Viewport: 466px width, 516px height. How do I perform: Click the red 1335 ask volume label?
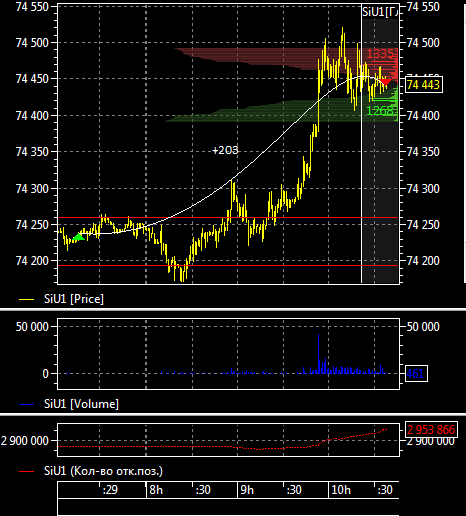tap(380, 54)
